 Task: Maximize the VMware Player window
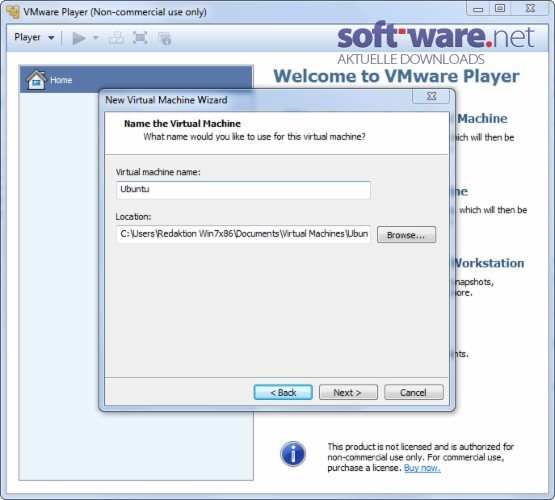[500, 8]
